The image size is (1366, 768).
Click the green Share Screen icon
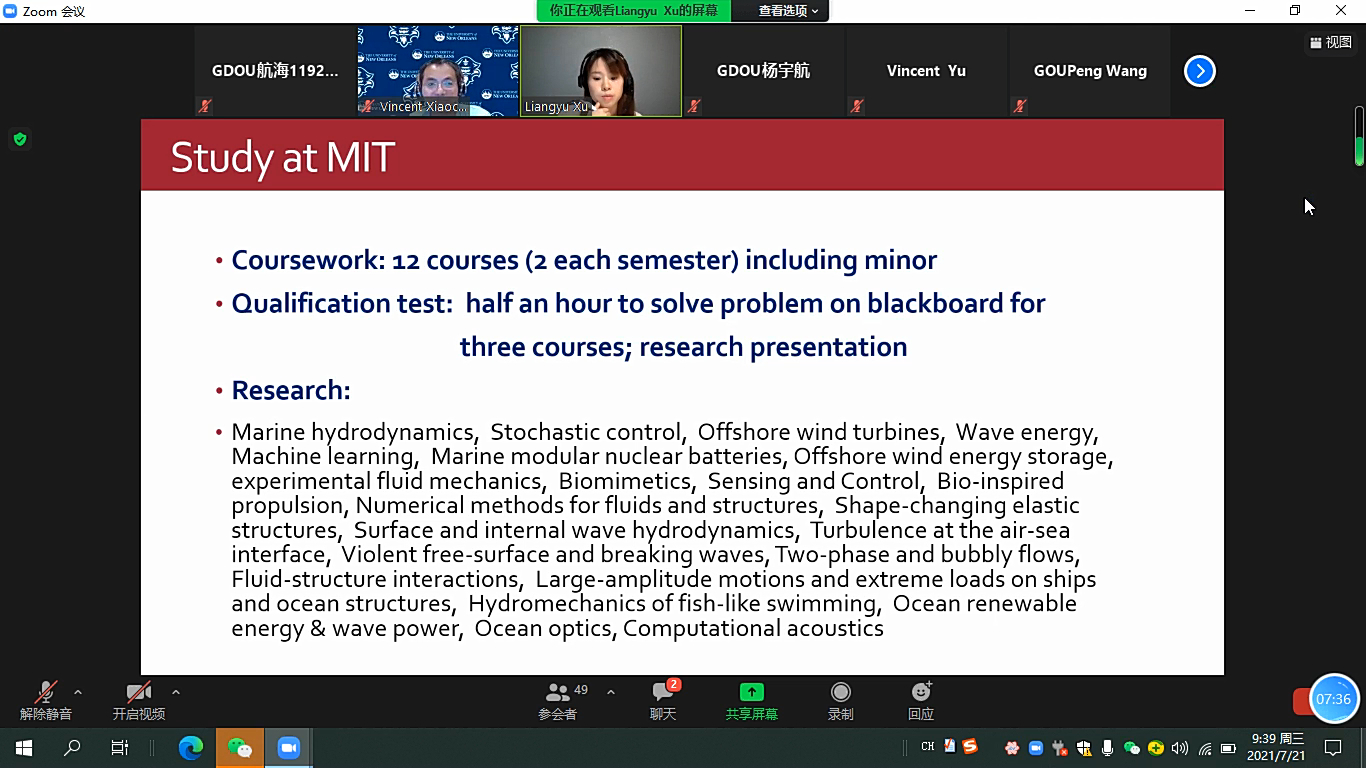pos(751,693)
